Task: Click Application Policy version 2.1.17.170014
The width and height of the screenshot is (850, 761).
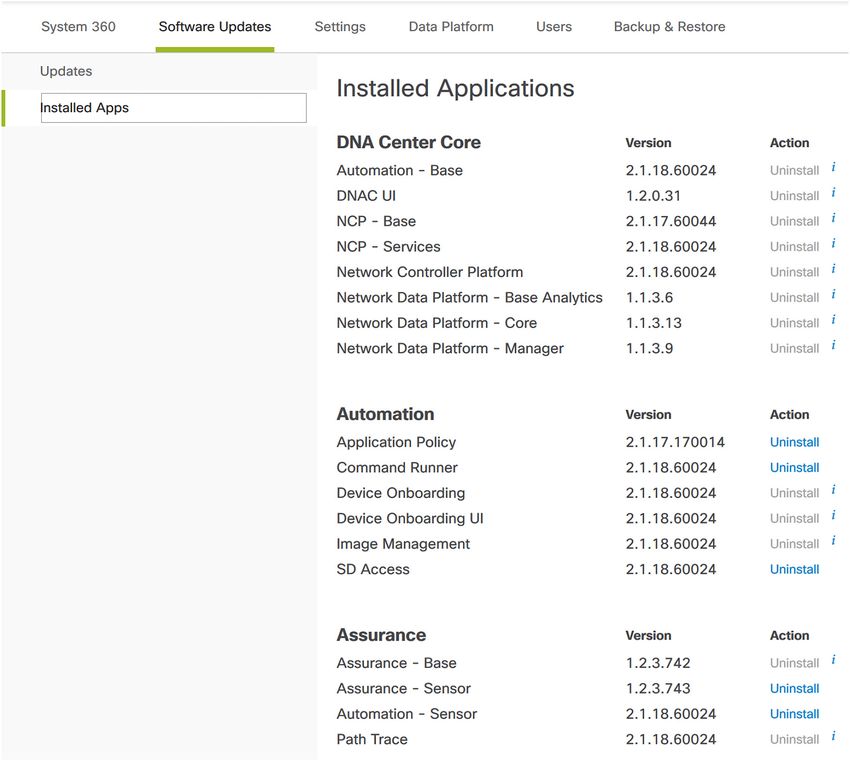Action: [675, 442]
